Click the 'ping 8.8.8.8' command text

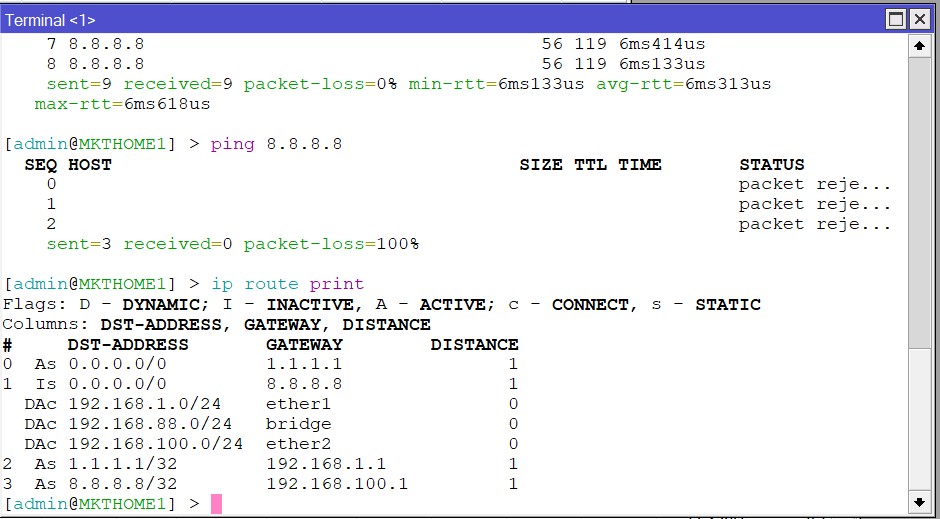point(276,144)
